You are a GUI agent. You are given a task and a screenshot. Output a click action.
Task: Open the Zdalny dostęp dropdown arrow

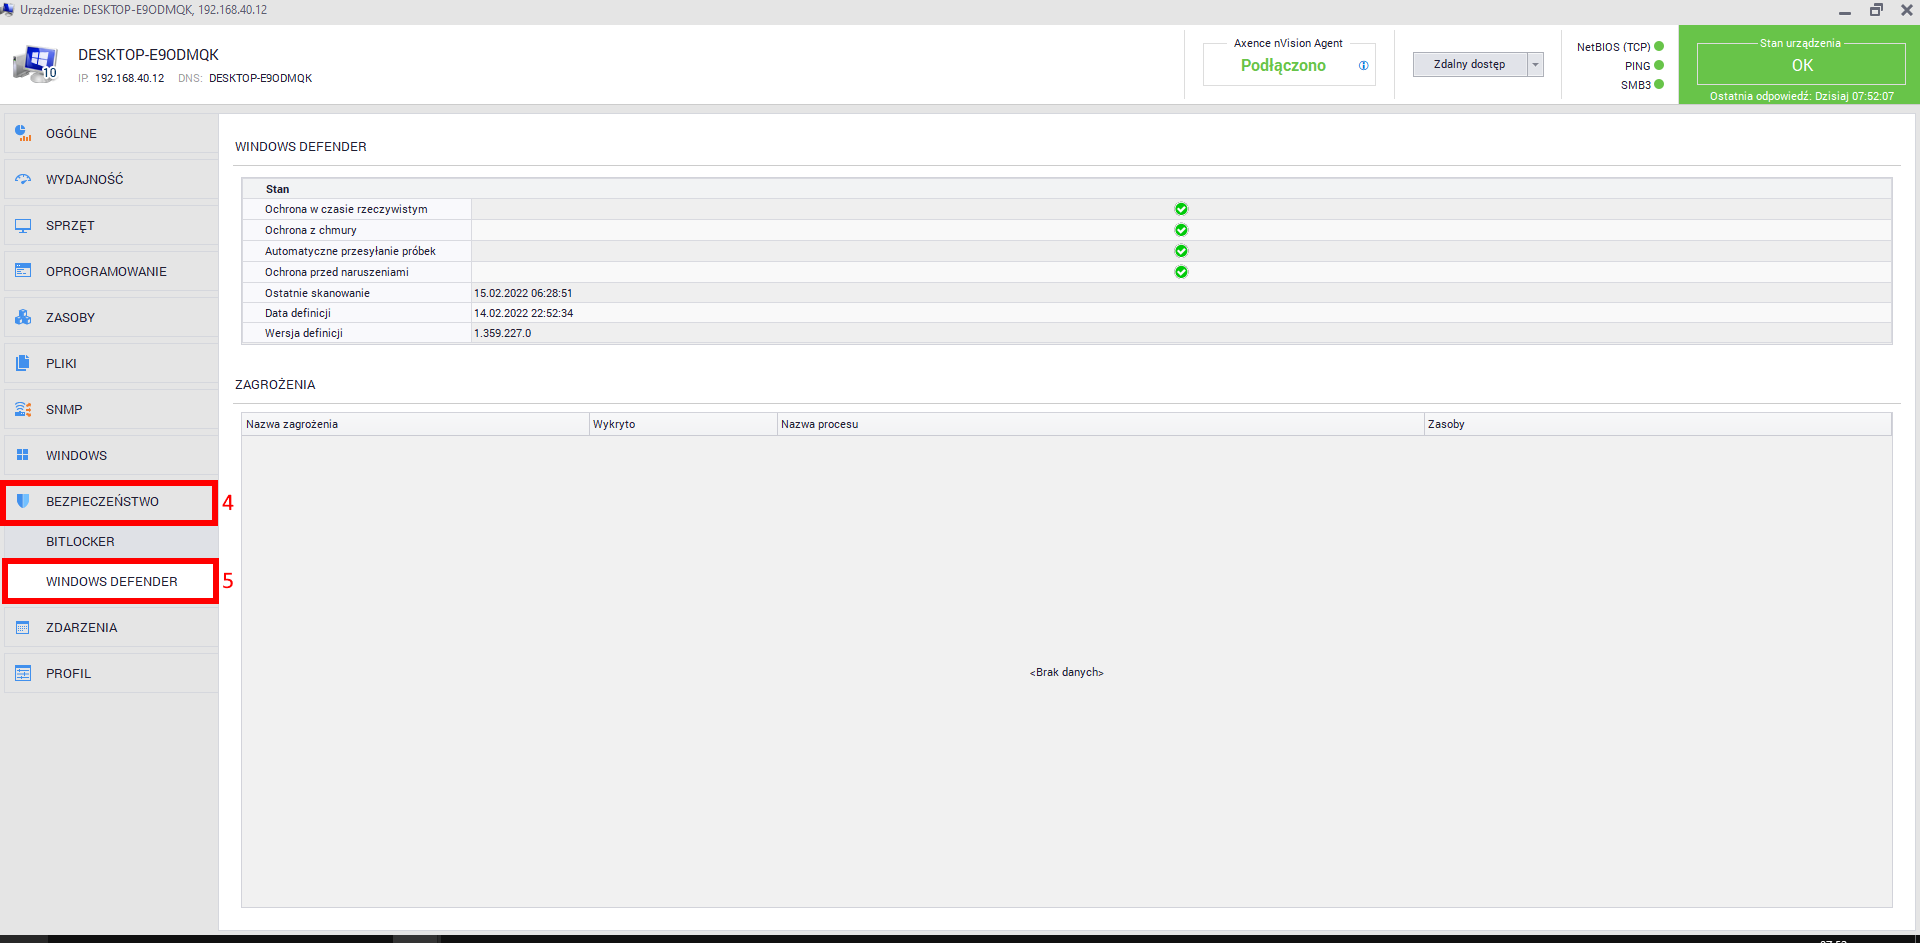[x=1535, y=65]
